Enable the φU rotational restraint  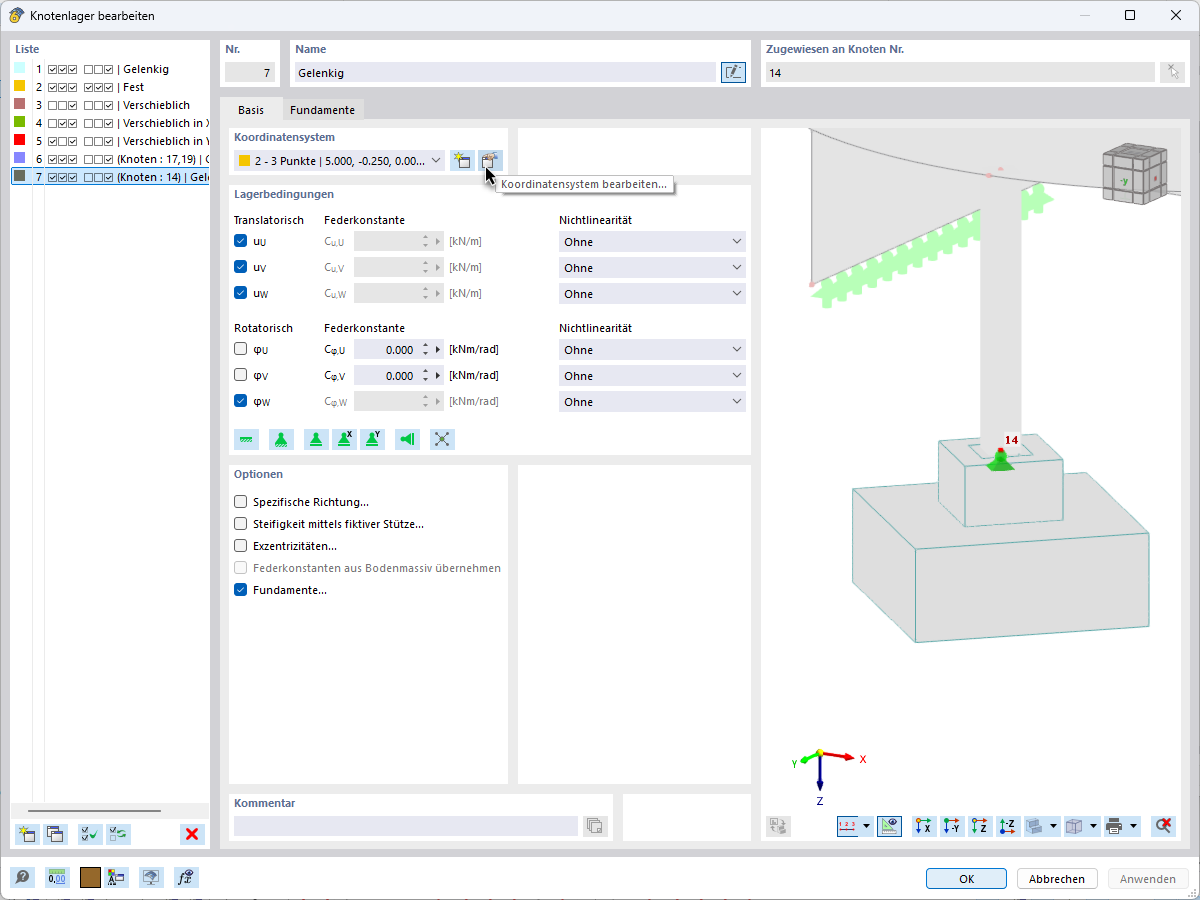[240, 349]
